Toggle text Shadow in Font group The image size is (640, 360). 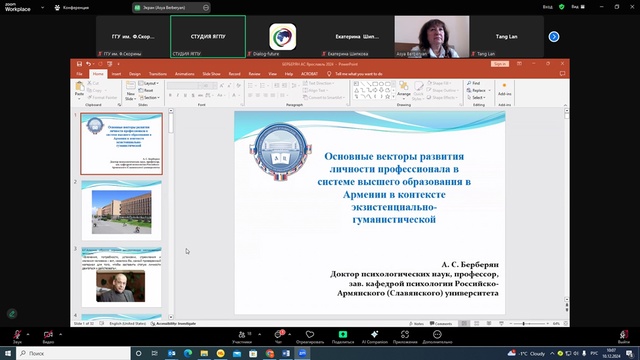coord(193,96)
